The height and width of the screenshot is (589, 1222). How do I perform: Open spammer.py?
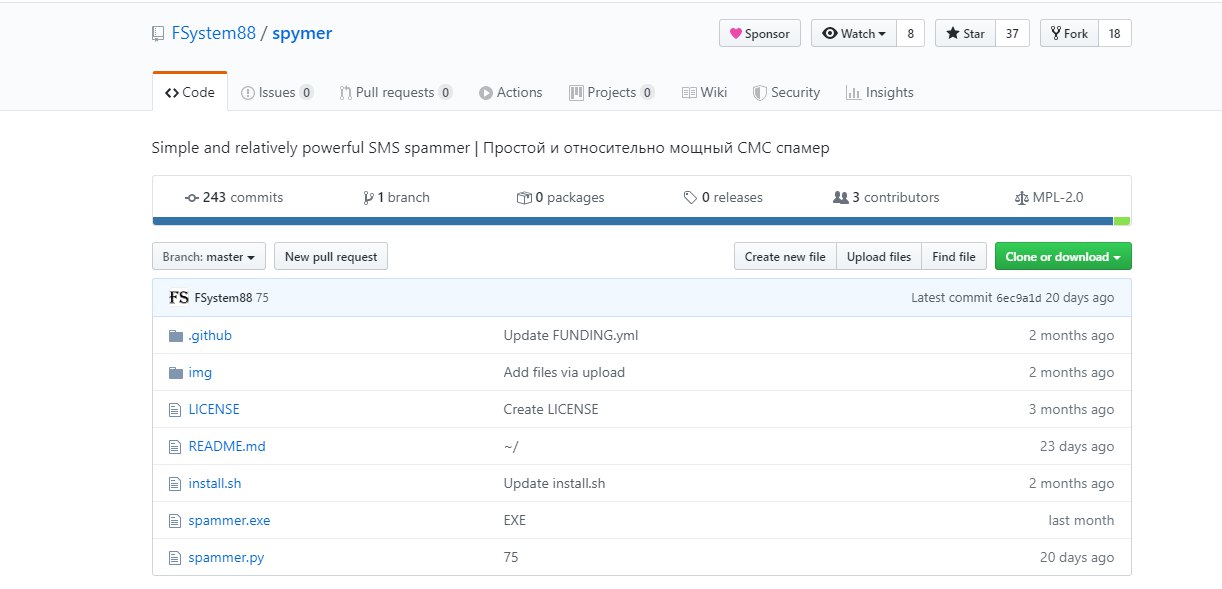(x=226, y=558)
